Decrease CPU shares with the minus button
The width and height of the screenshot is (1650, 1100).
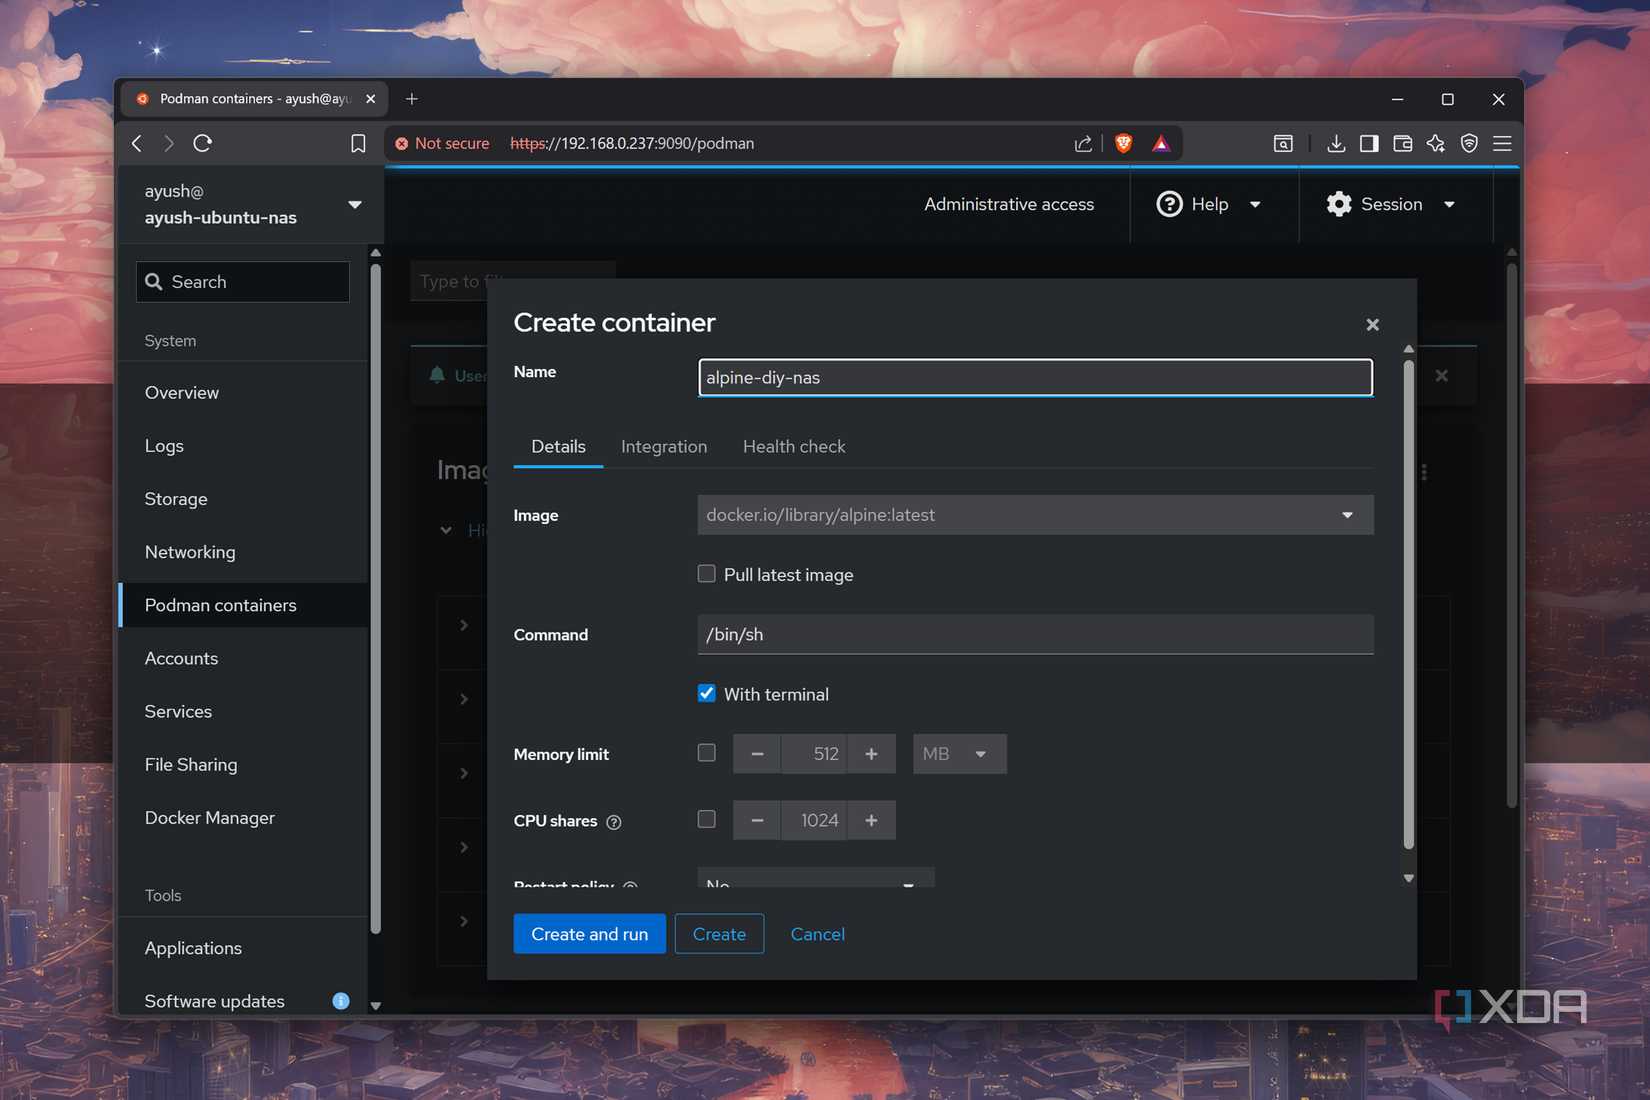757,820
